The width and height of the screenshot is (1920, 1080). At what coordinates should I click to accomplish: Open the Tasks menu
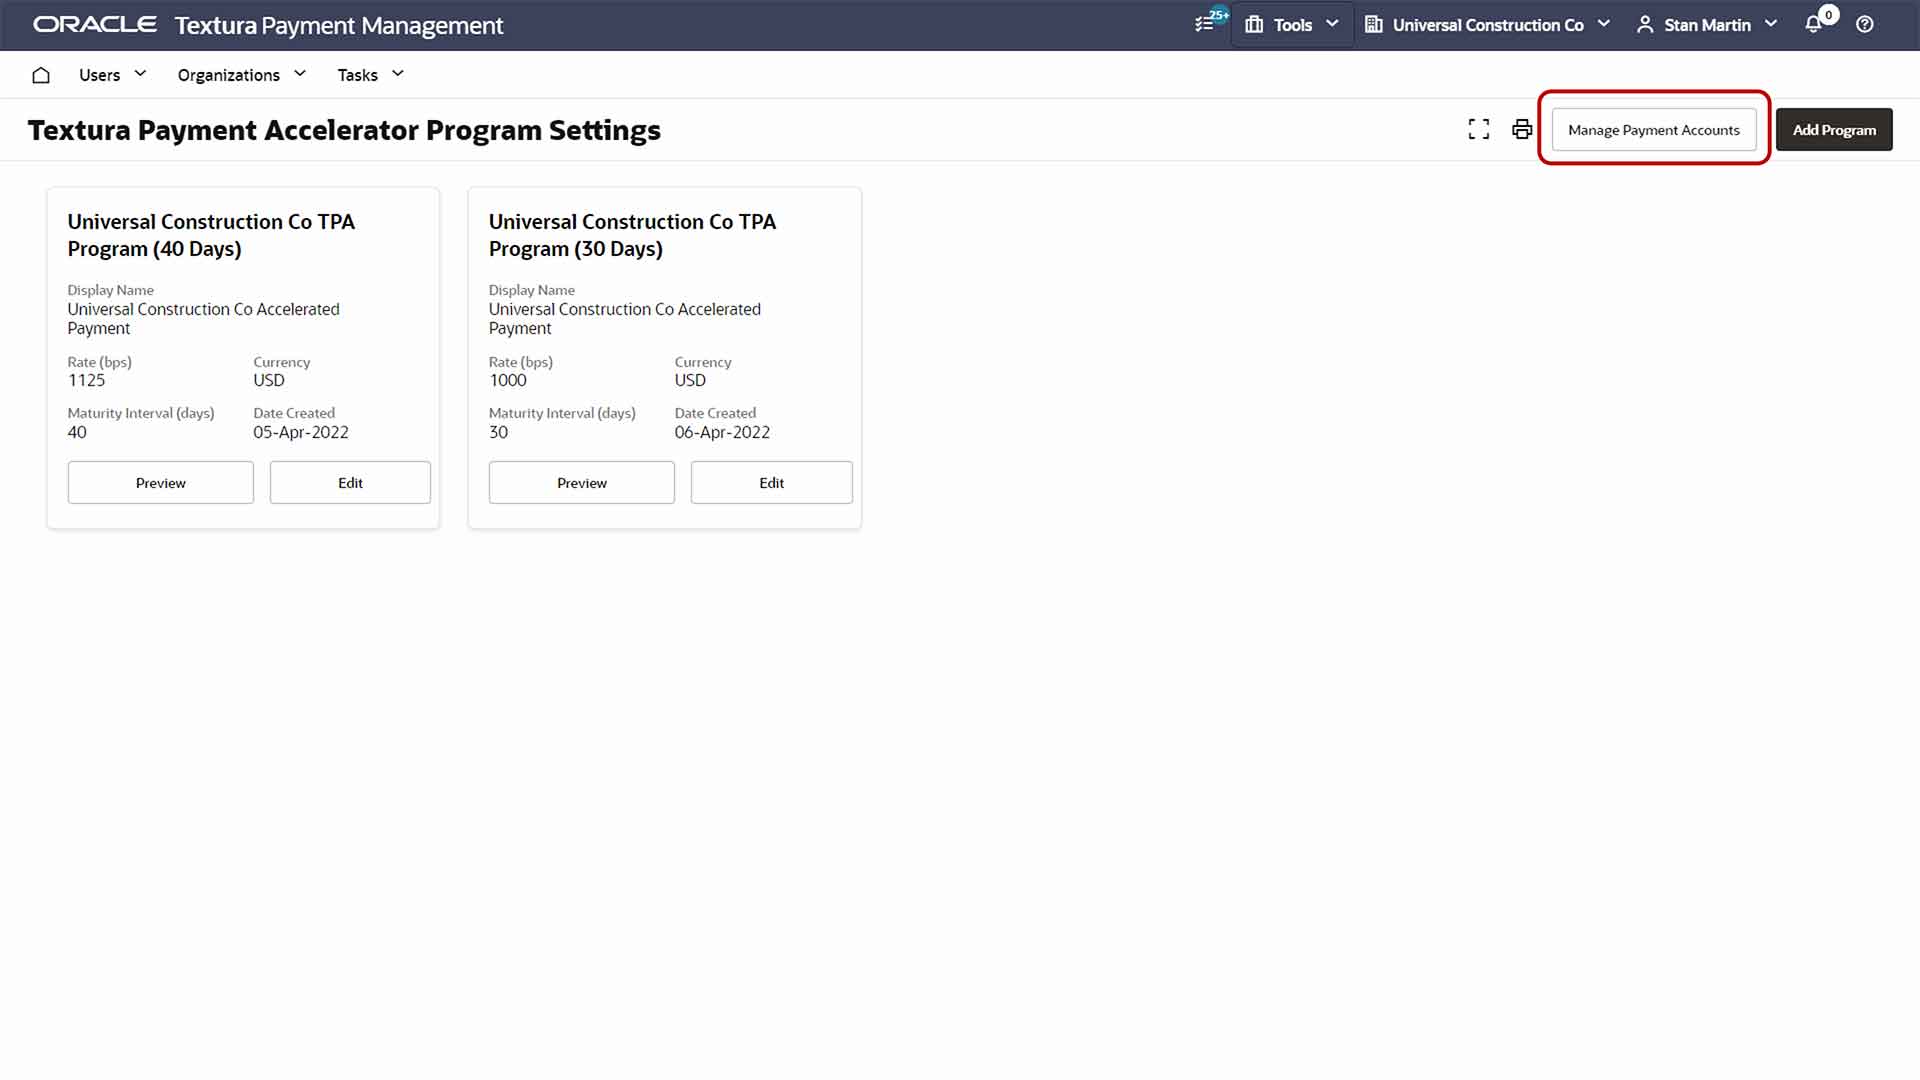coord(368,74)
